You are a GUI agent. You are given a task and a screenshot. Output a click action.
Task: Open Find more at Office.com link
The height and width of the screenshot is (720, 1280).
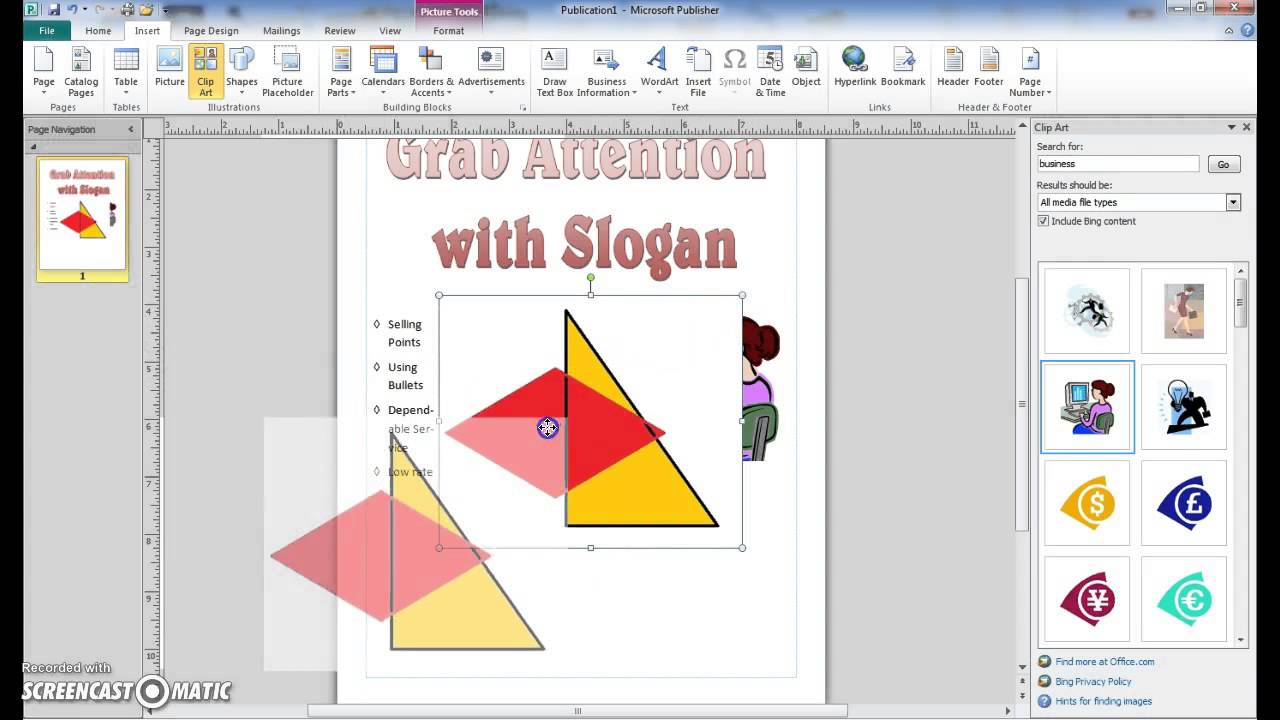point(1104,661)
